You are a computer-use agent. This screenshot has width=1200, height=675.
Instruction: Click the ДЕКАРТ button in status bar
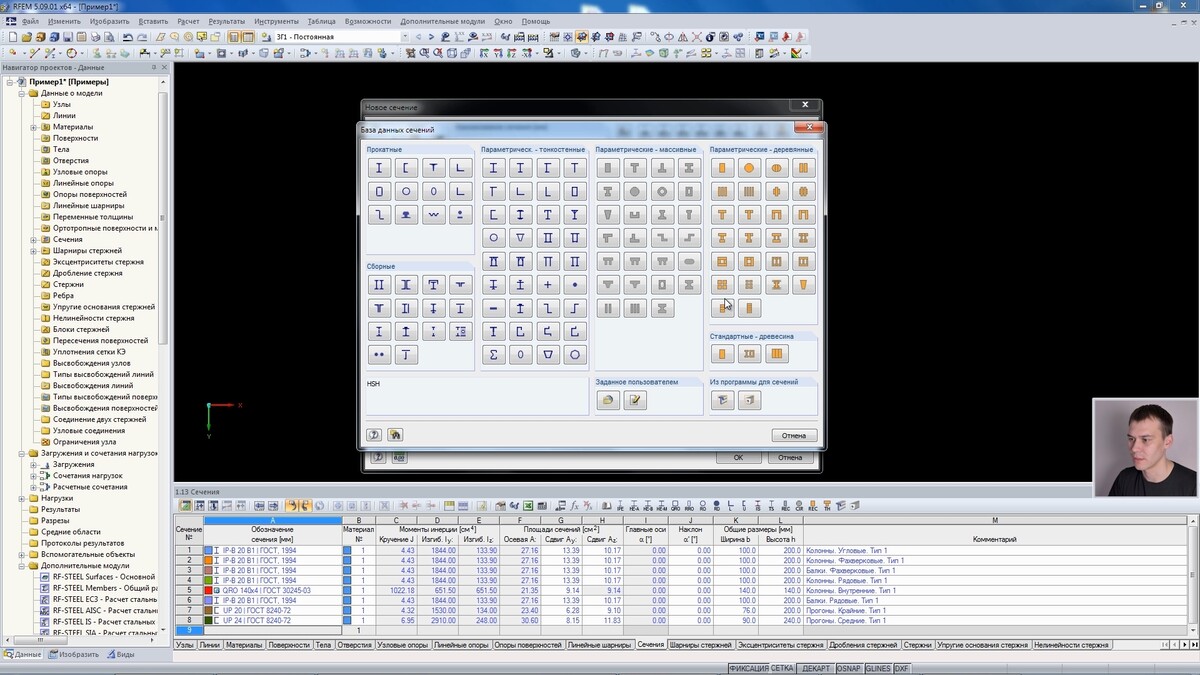coord(816,668)
